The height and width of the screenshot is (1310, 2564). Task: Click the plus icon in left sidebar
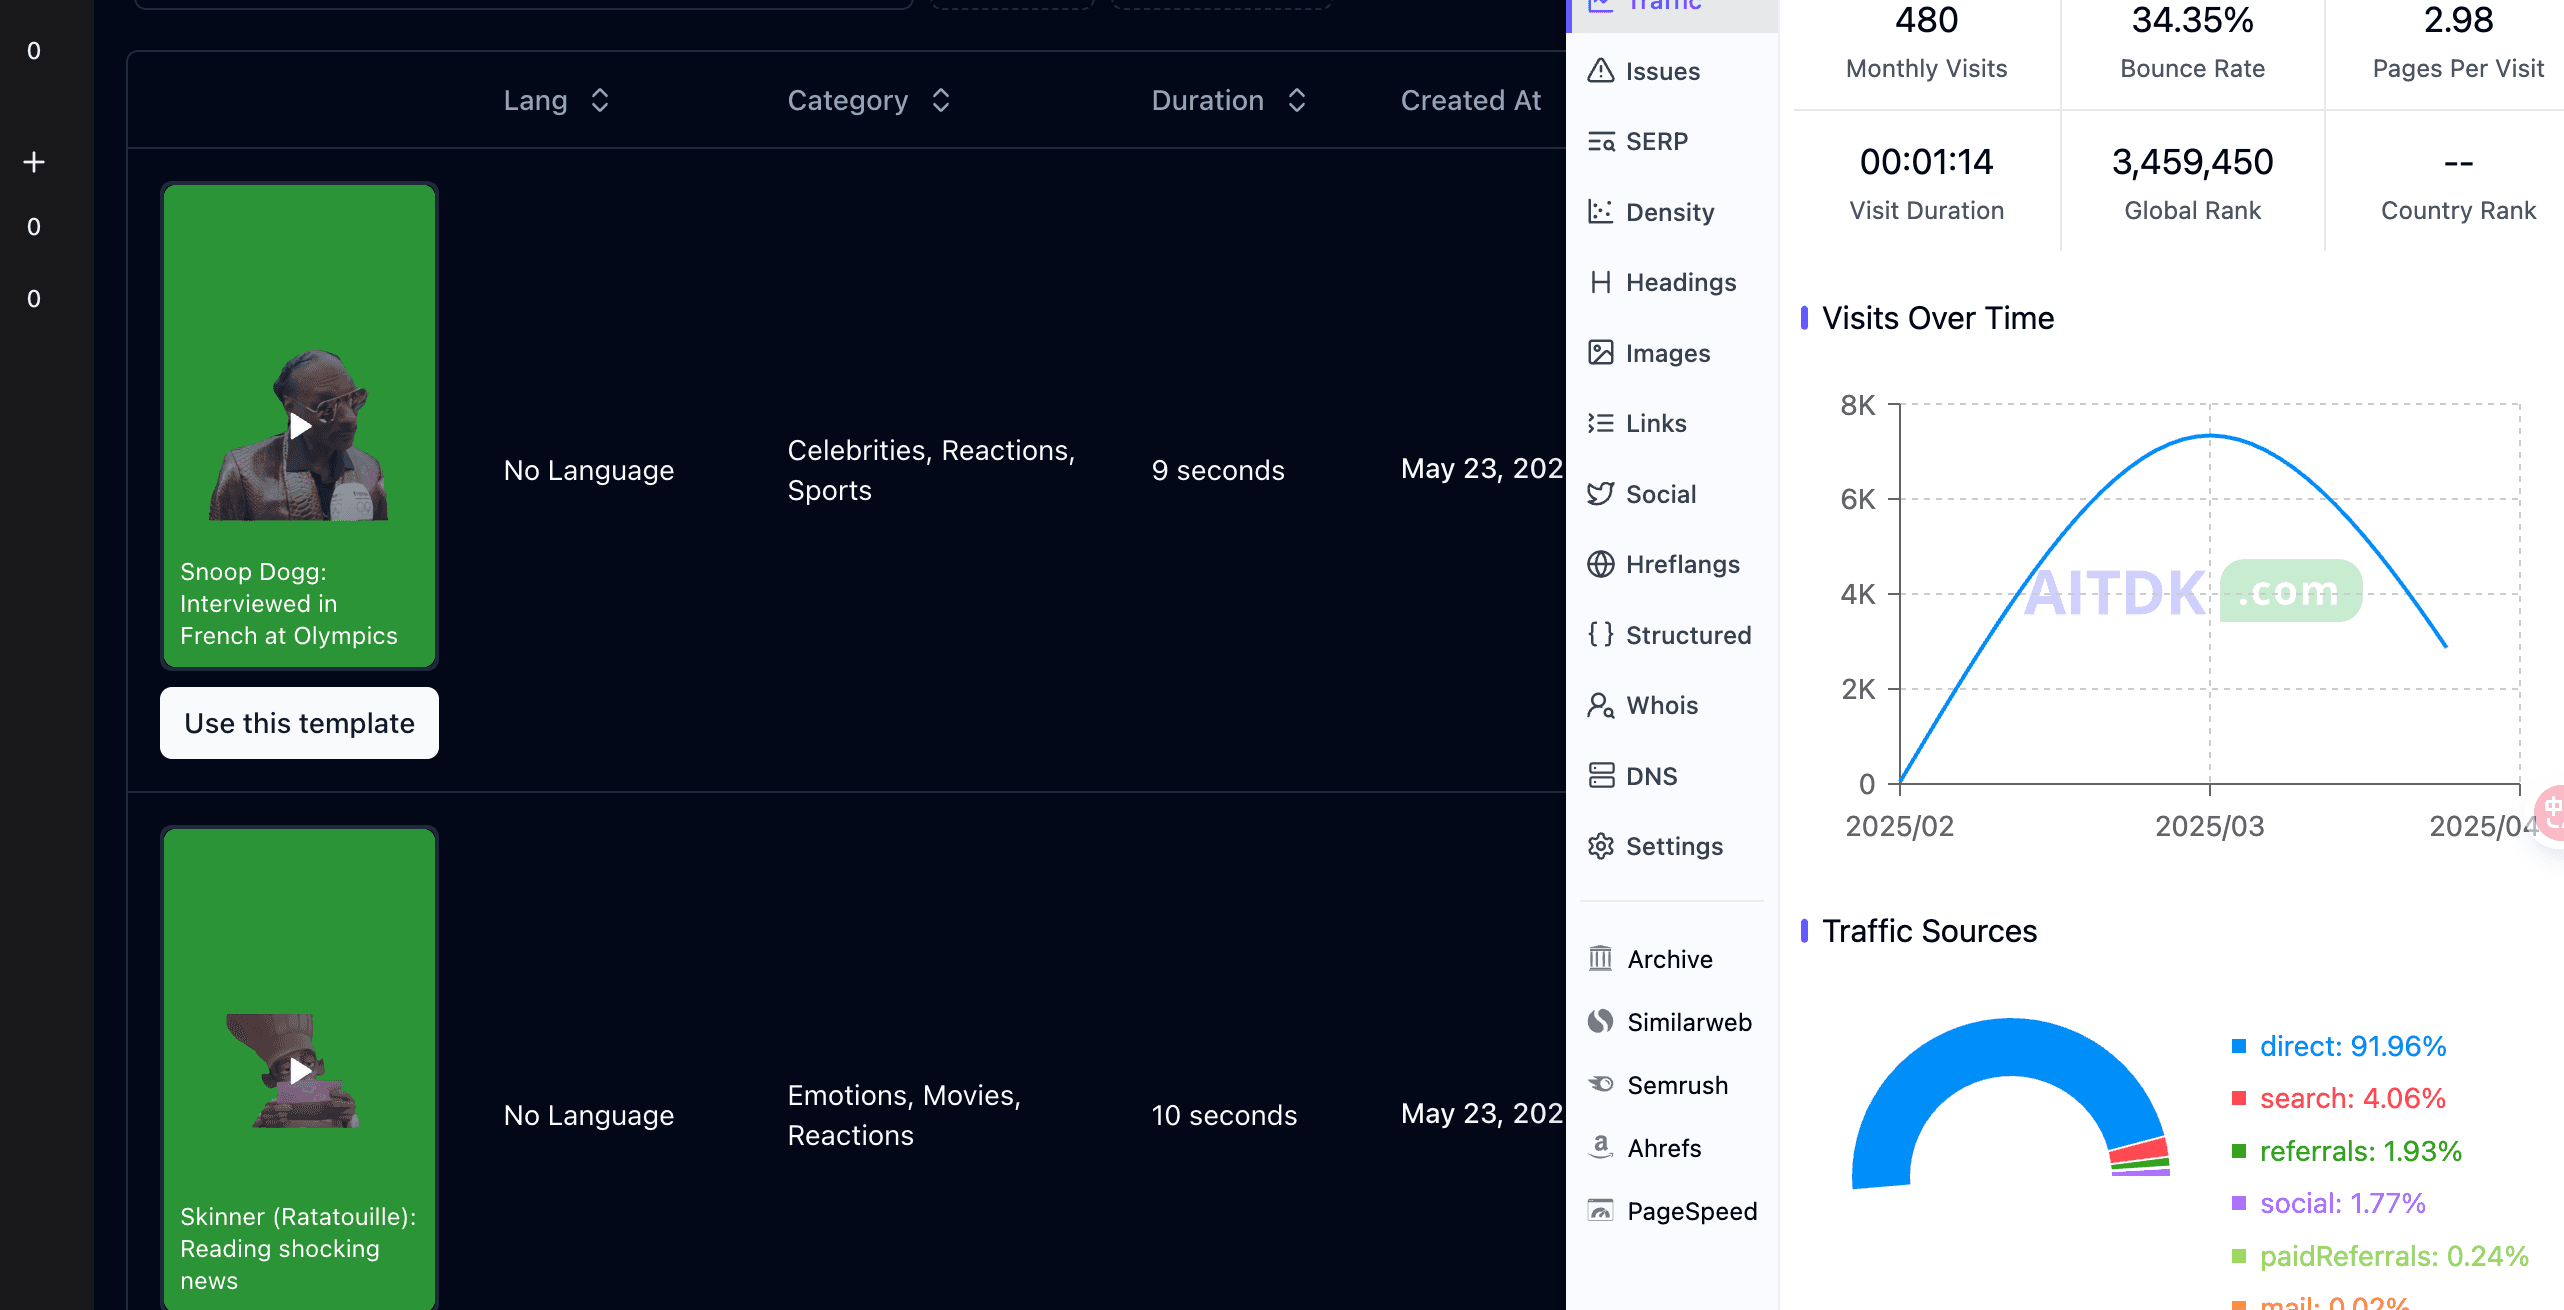click(34, 162)
